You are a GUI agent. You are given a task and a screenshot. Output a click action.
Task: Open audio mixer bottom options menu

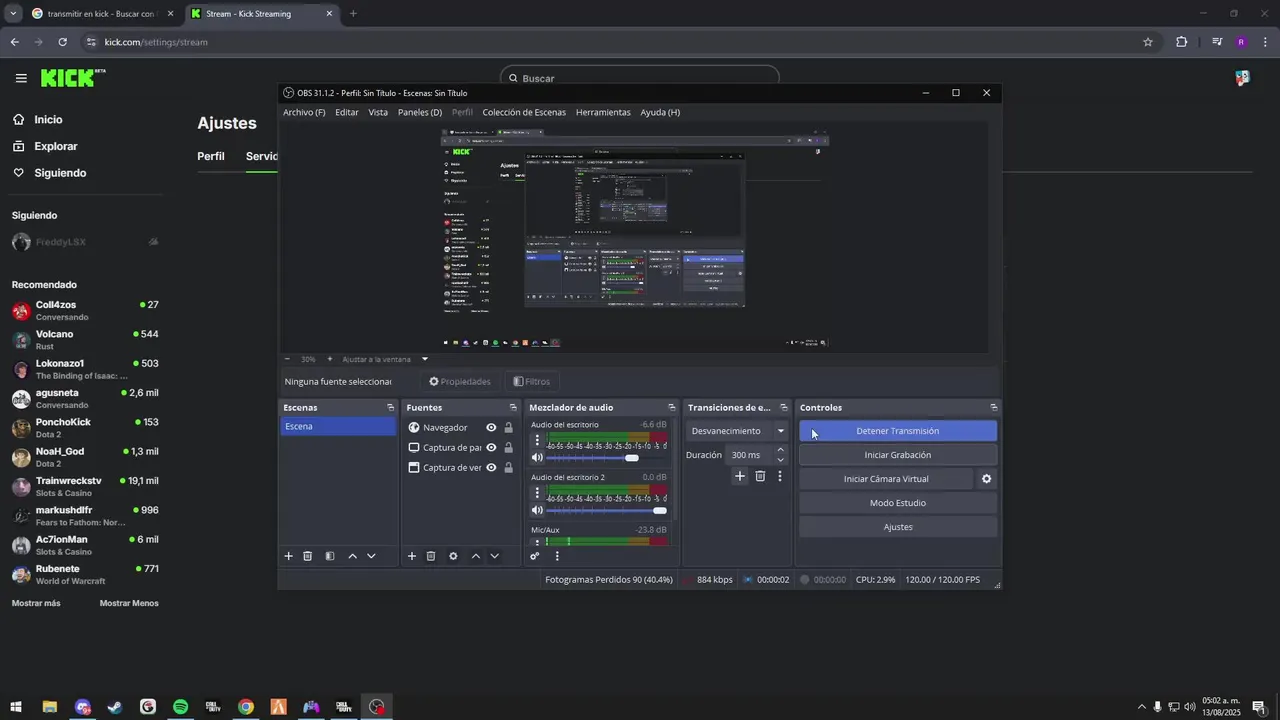pyautogui.click(x=557, y=556)
